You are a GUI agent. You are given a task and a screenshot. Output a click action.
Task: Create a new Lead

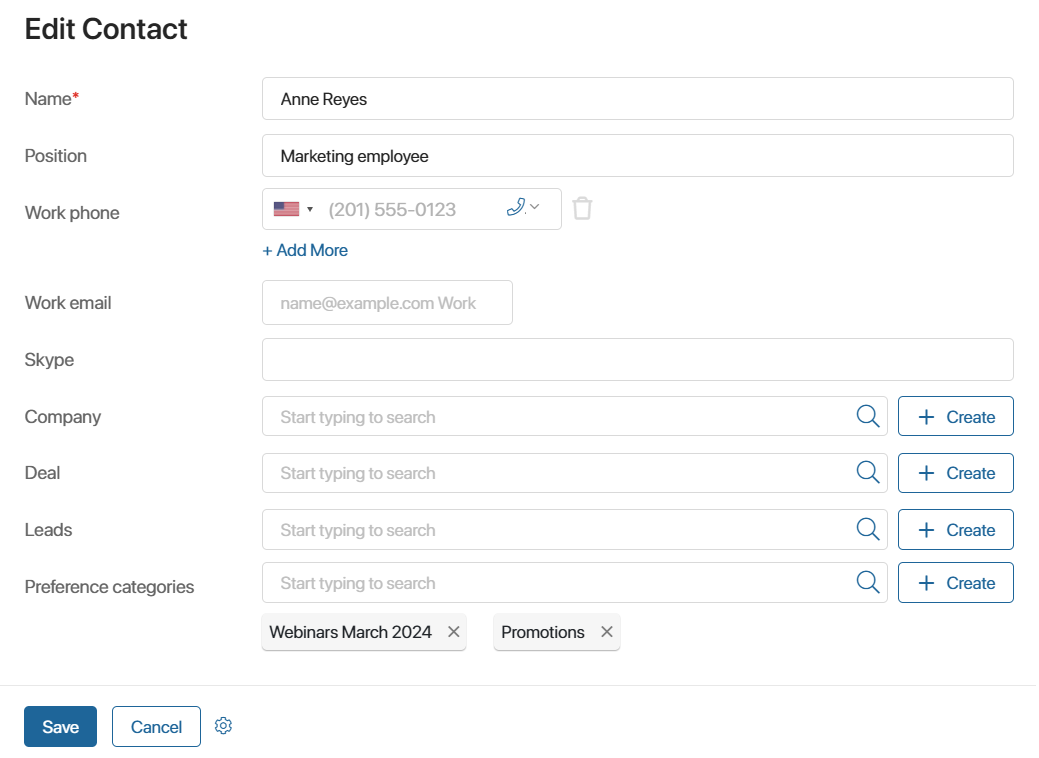pyautogui.click(x=956, y=529)
